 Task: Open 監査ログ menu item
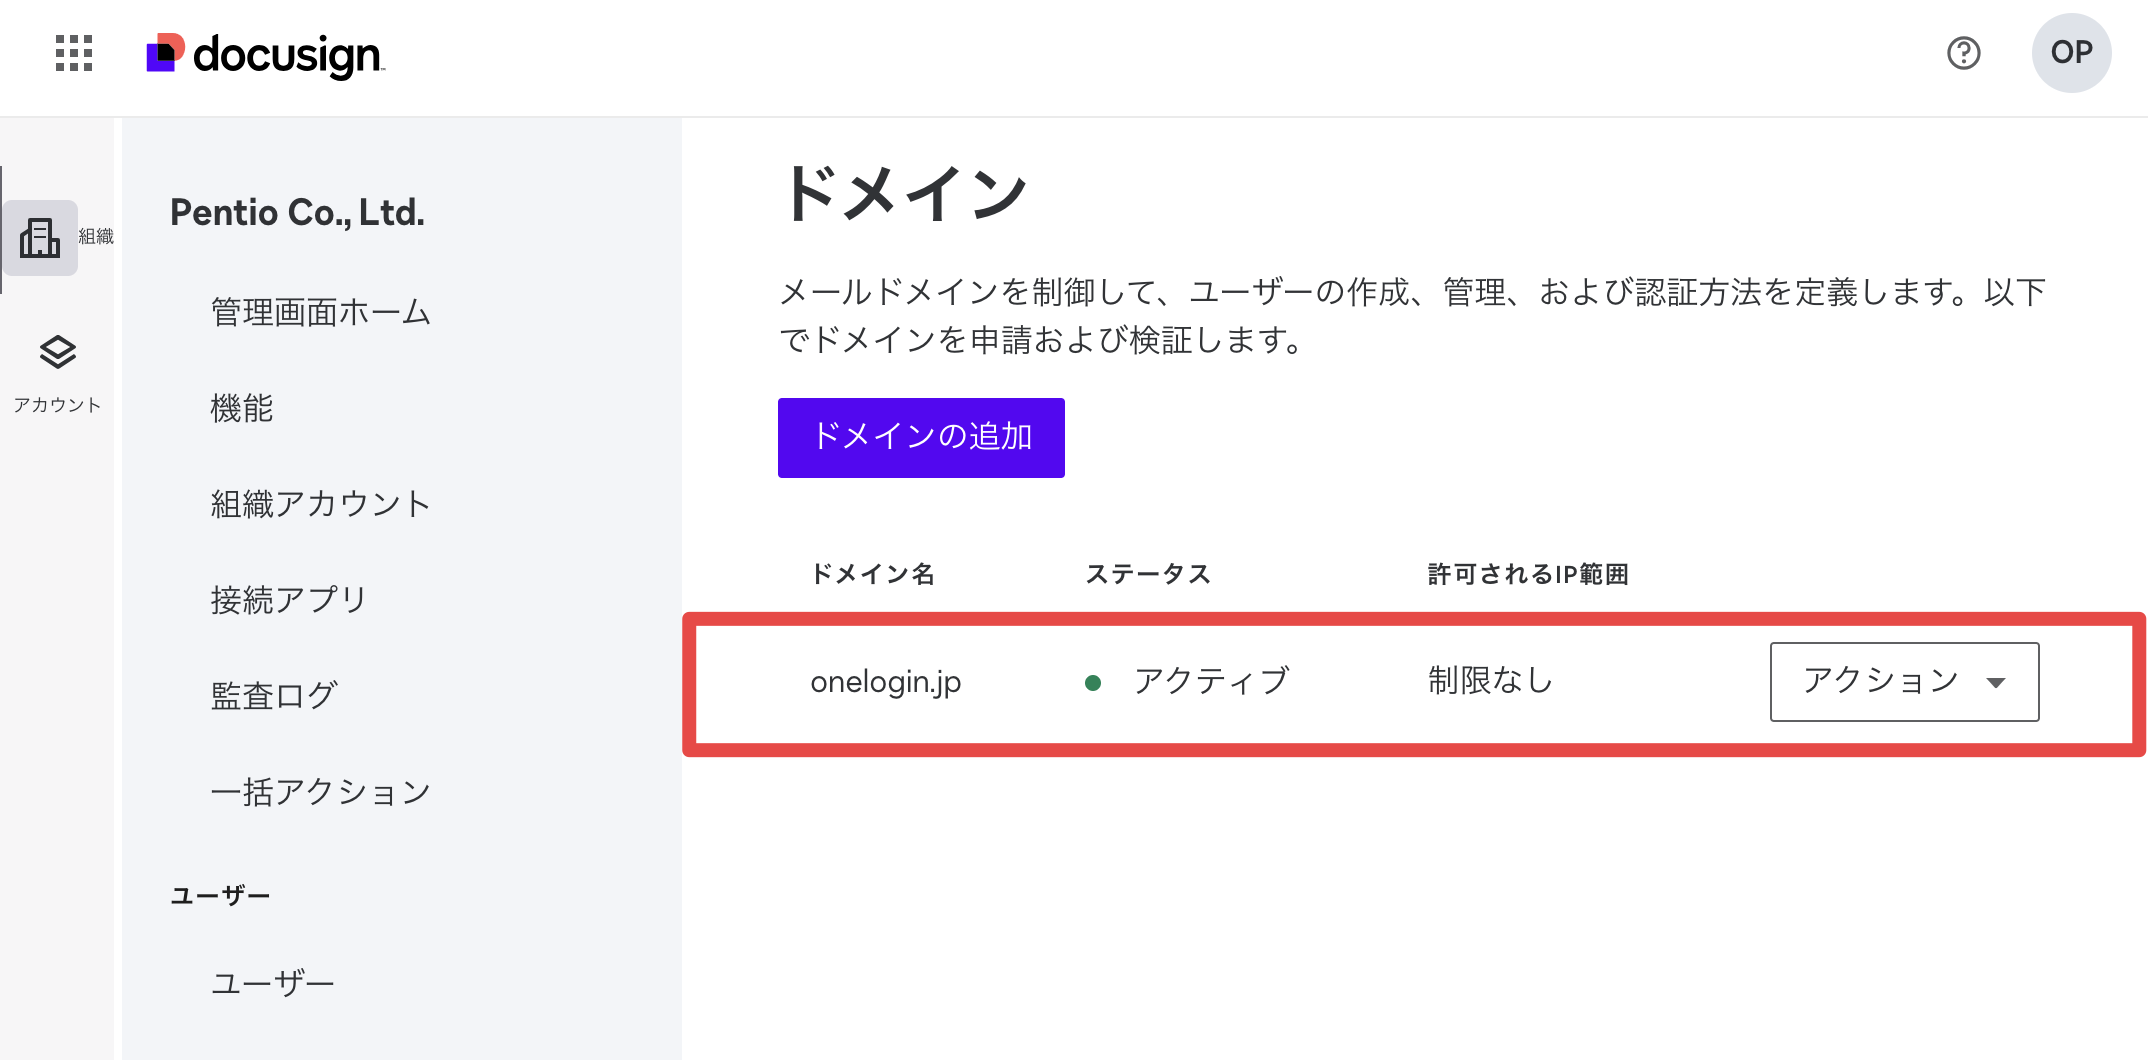274,696
